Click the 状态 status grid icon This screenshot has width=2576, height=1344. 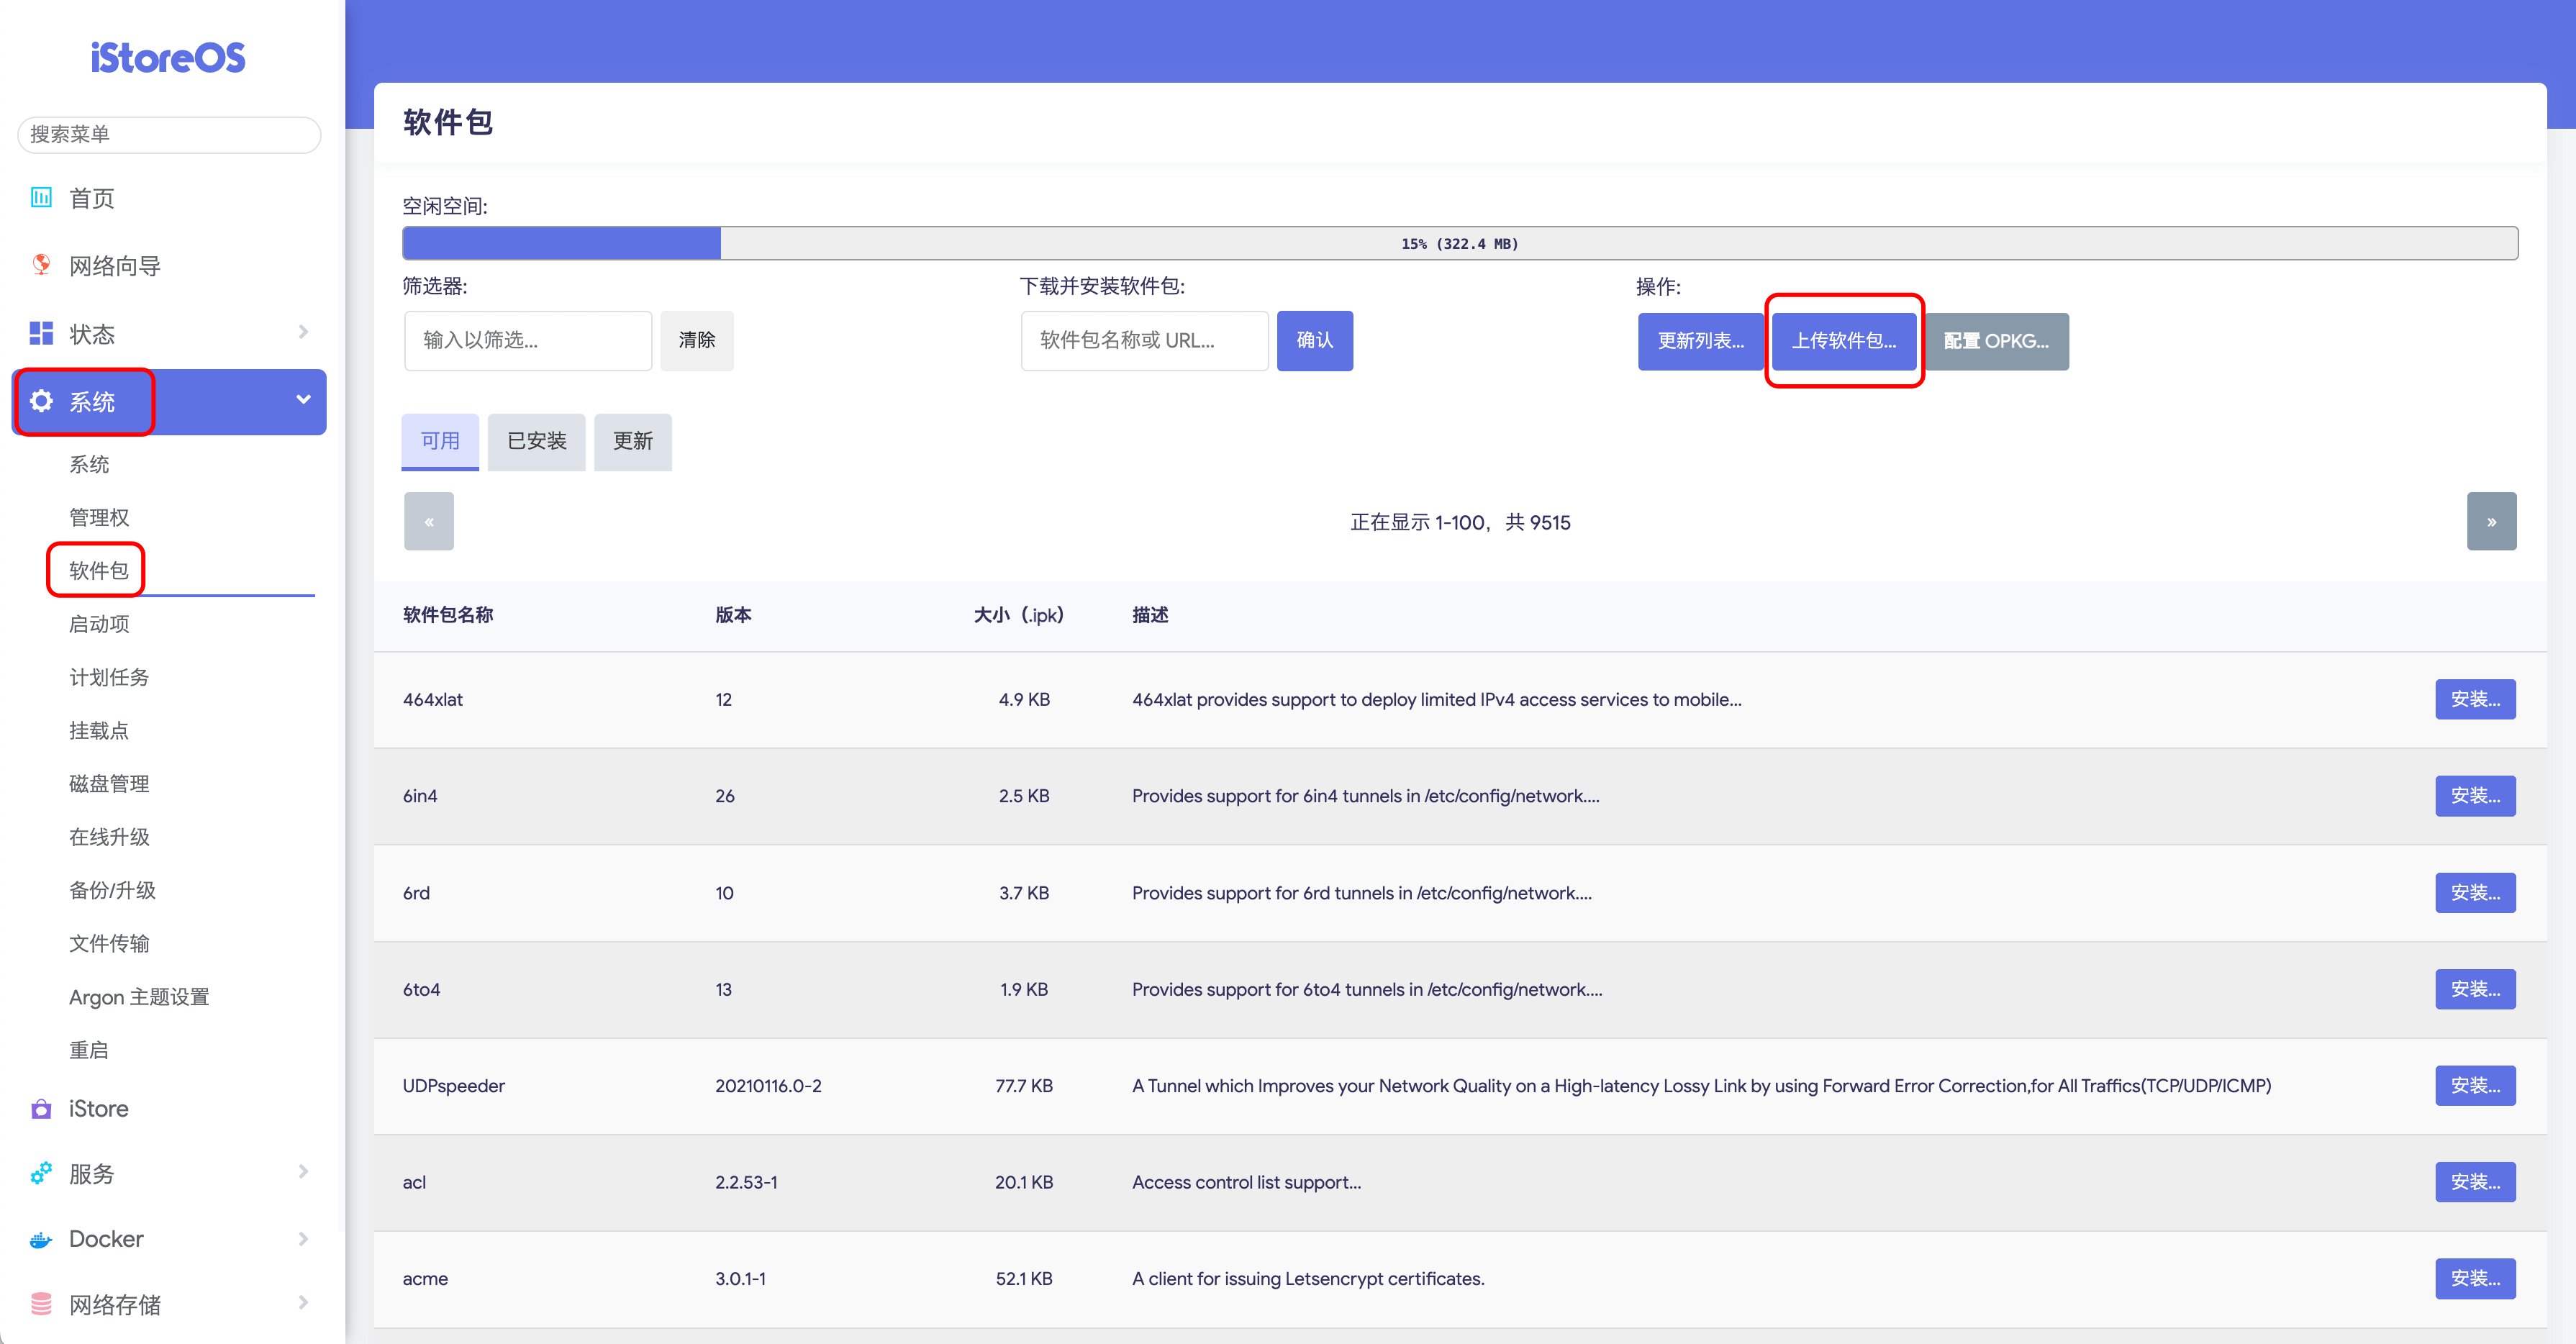click(41, 333)
